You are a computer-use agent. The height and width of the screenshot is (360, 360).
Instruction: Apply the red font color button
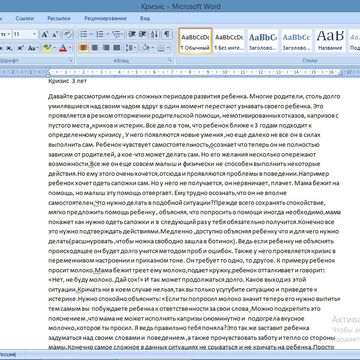[63, 48]
